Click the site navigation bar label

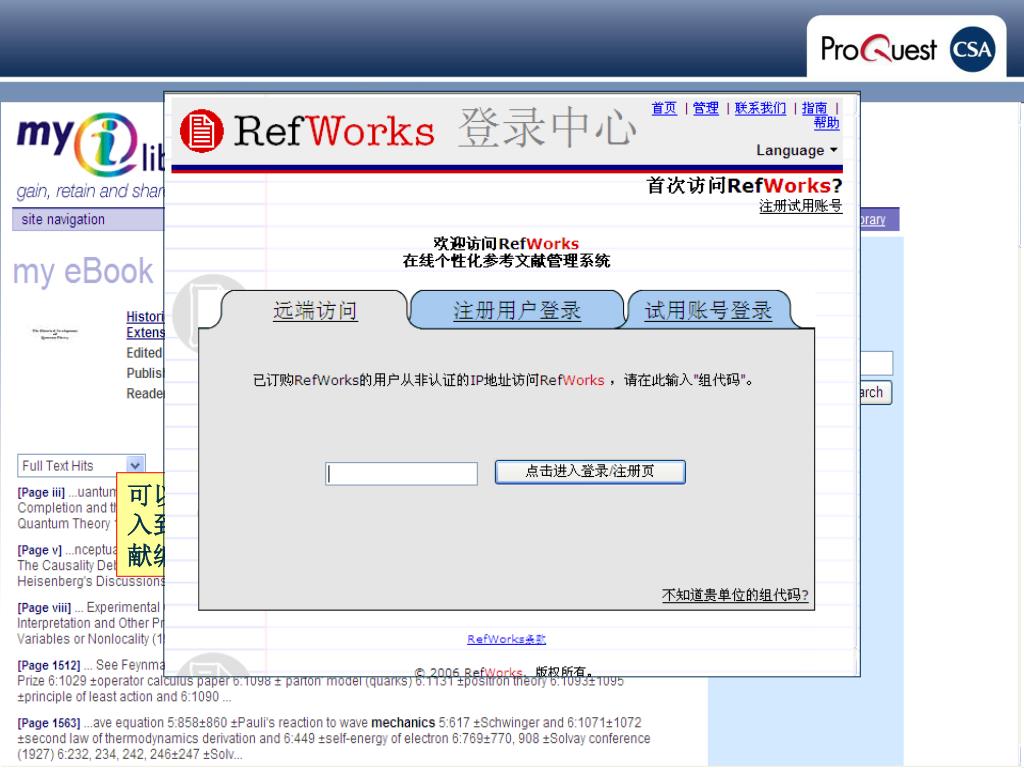63,219
